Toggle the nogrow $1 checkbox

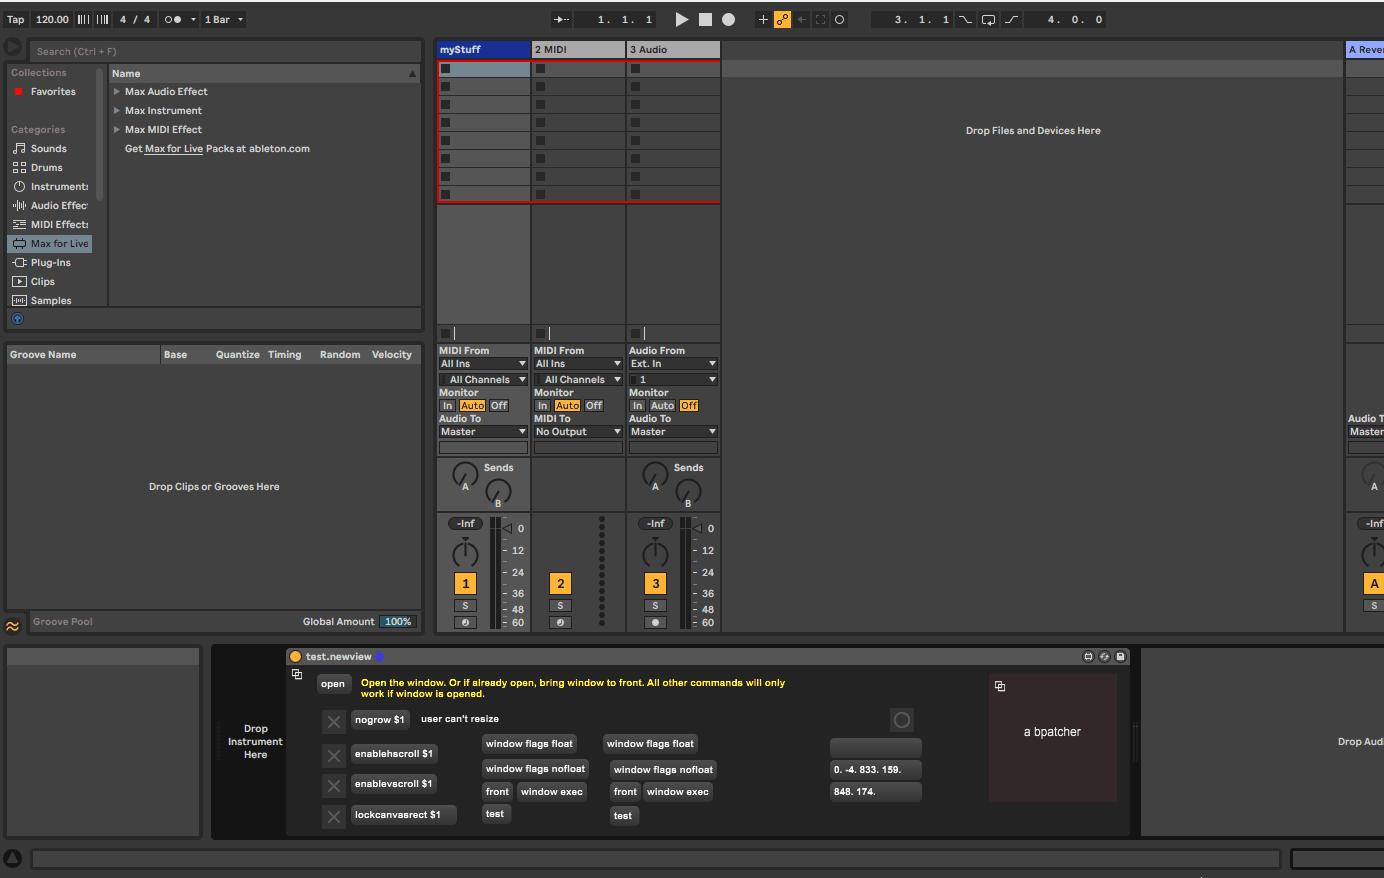334,721
